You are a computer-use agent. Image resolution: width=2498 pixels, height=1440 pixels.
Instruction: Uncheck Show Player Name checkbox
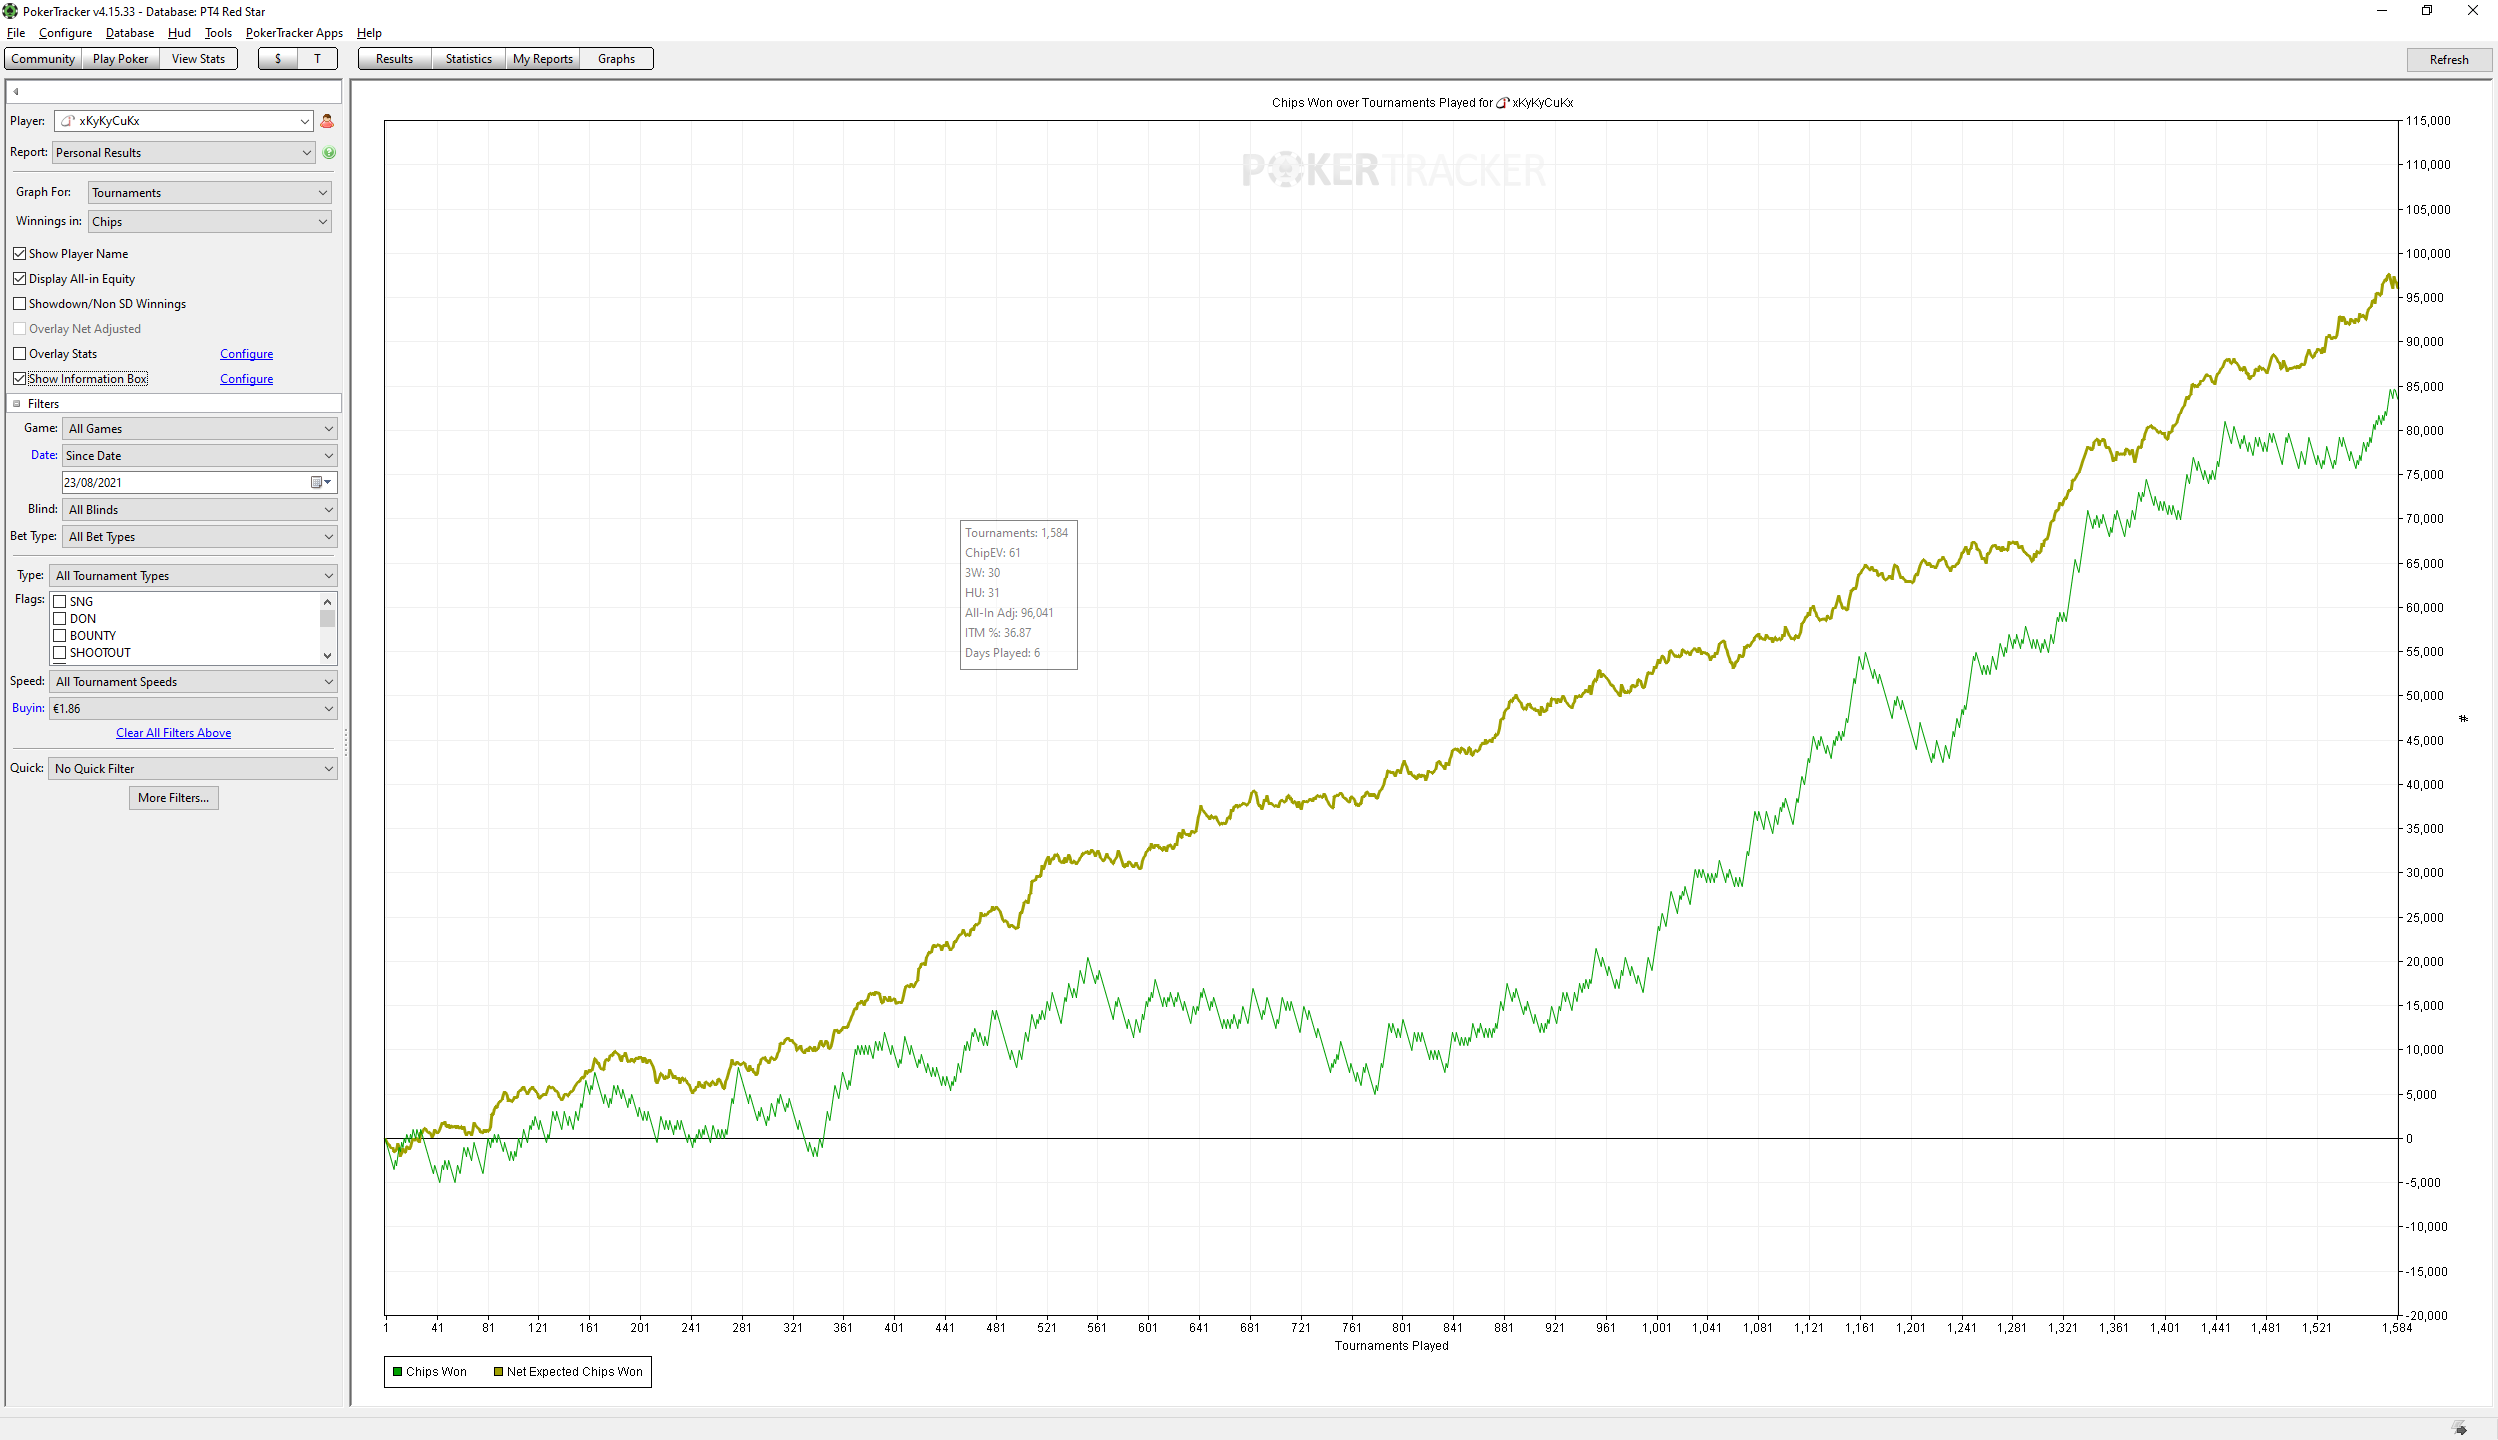pos(20,254)
